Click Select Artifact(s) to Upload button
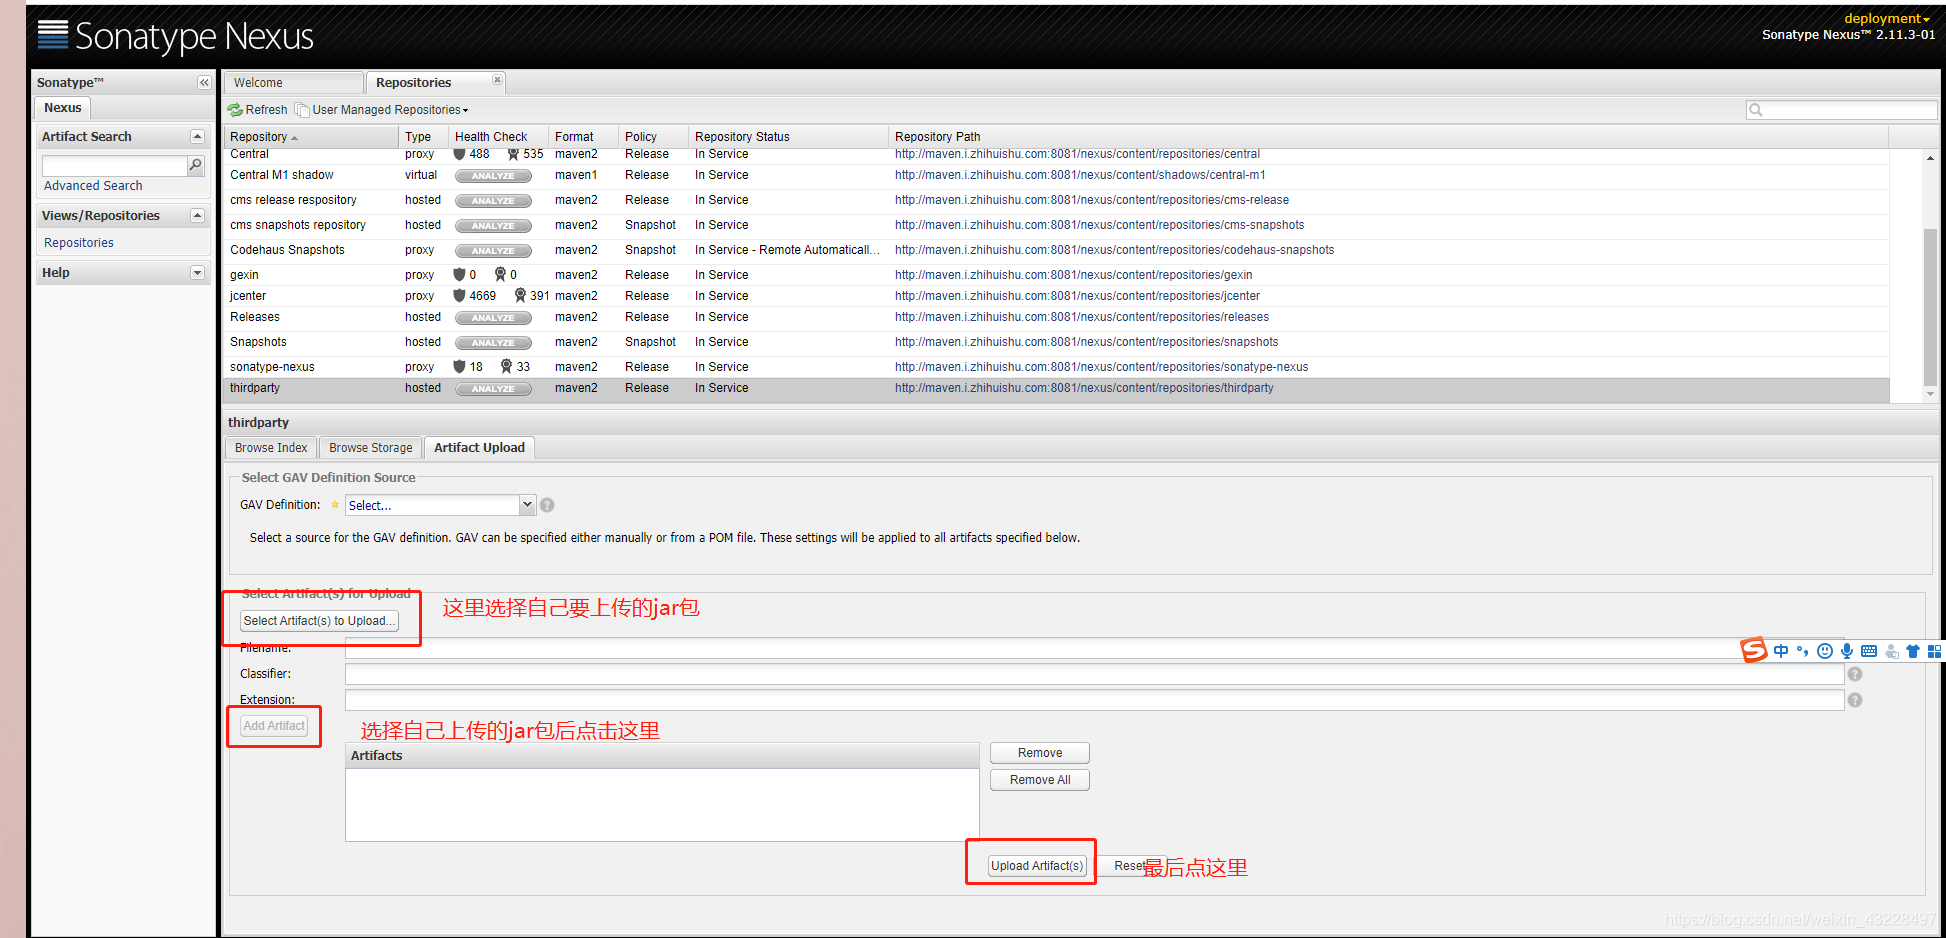1946x938 pixels. (x=319, y=621)
